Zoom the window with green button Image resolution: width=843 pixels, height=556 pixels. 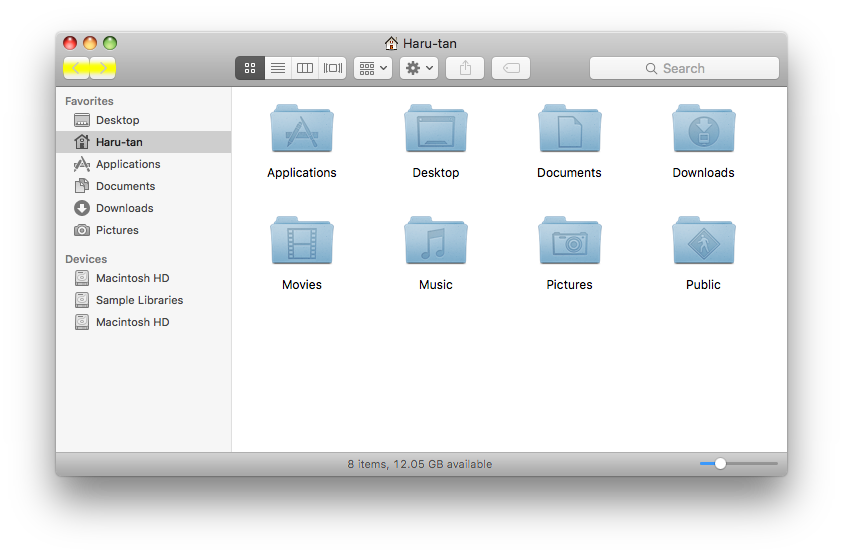coord(110,43)
